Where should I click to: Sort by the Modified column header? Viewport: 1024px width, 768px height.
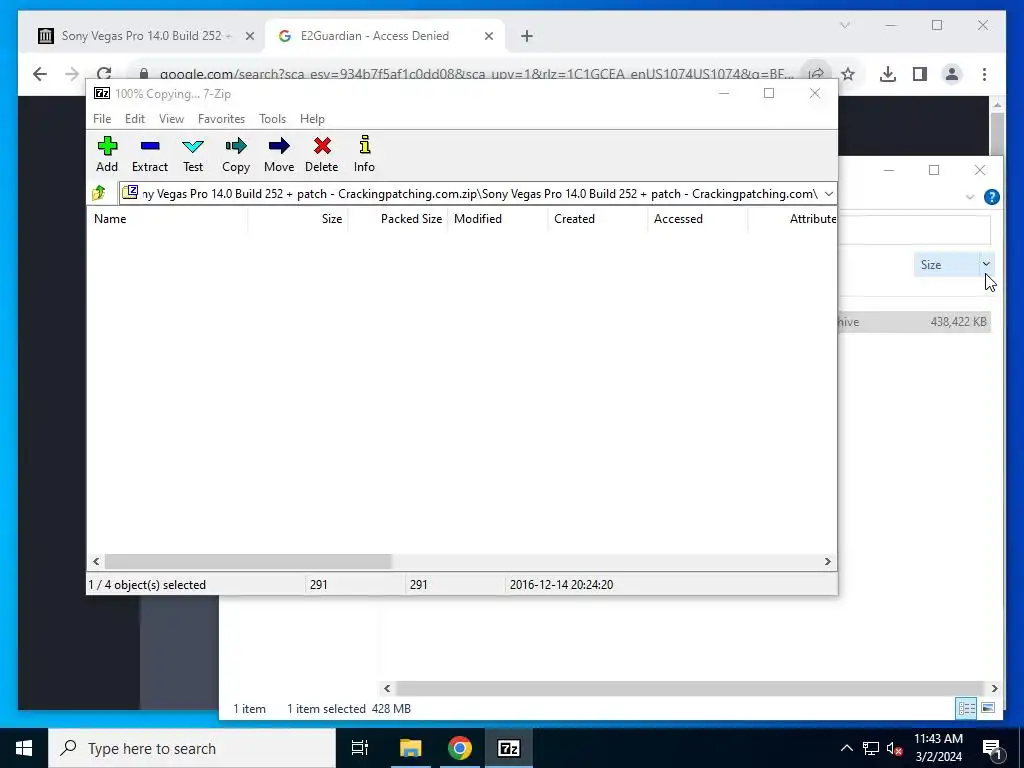(x=498, y=219)
